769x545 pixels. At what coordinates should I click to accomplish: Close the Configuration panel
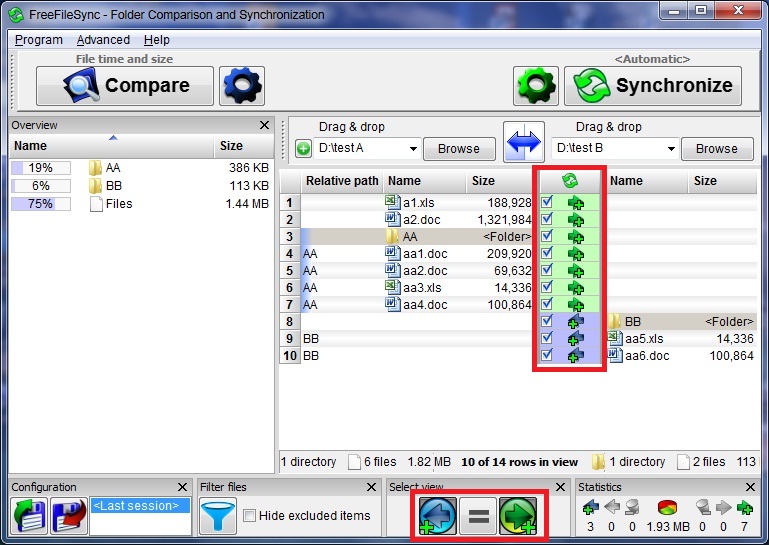[x=182, y=487]
